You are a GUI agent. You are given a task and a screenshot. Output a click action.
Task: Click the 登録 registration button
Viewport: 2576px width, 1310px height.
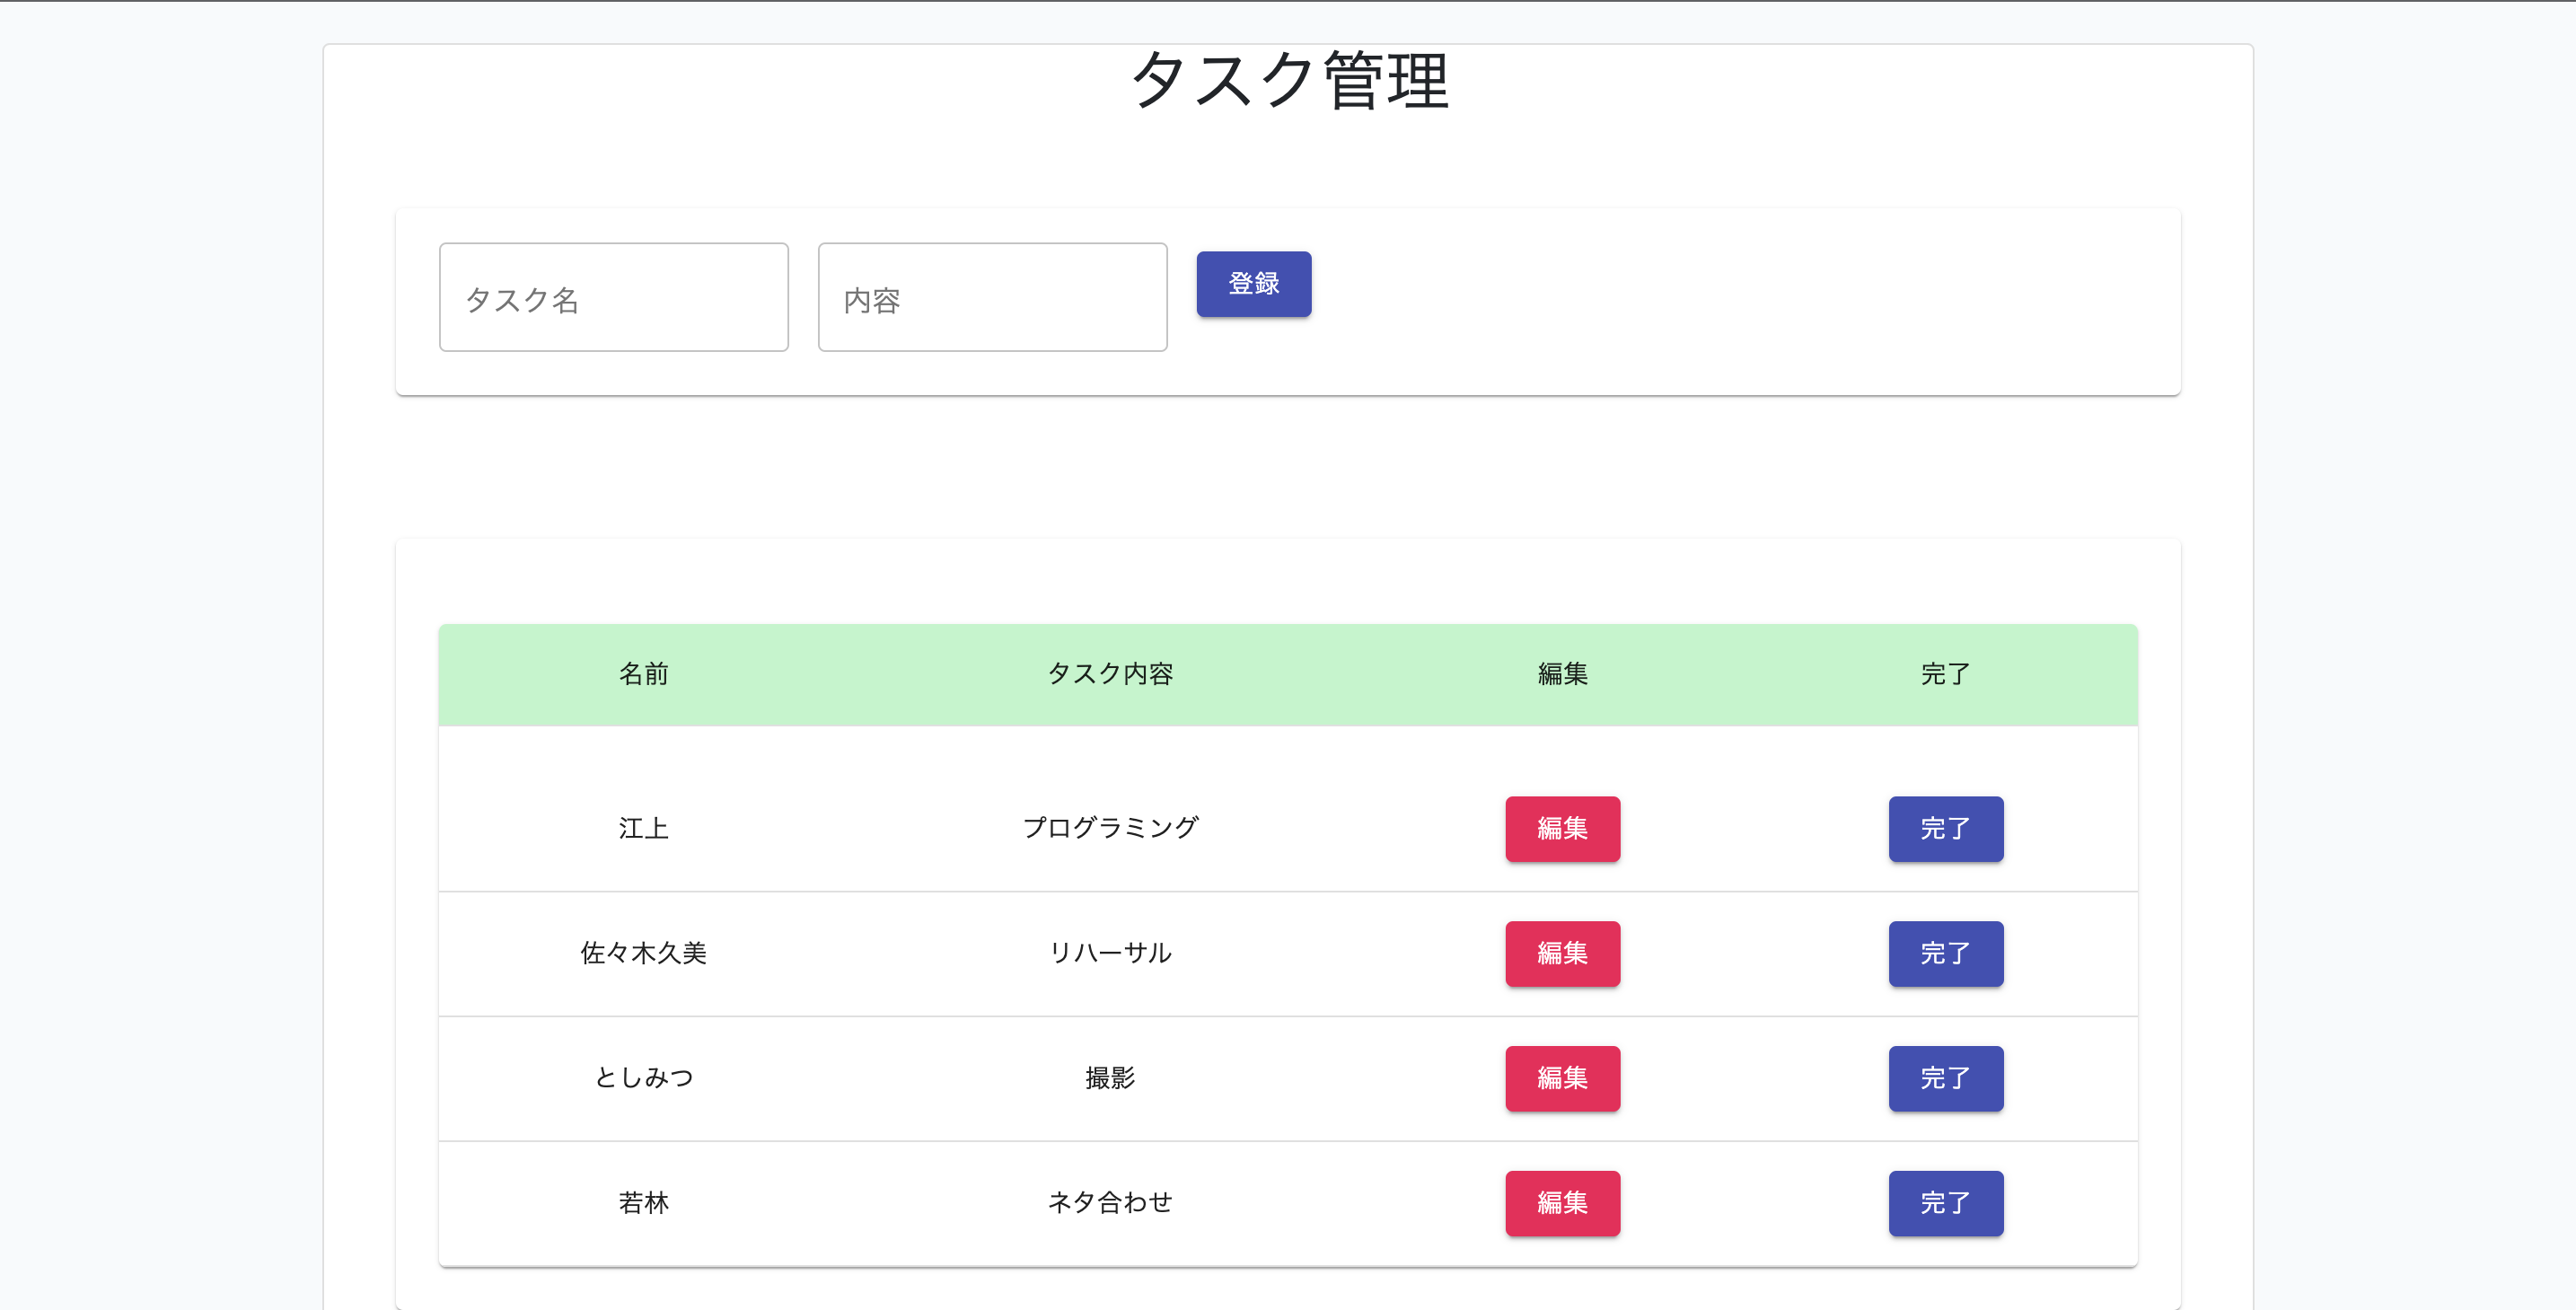1253,284
